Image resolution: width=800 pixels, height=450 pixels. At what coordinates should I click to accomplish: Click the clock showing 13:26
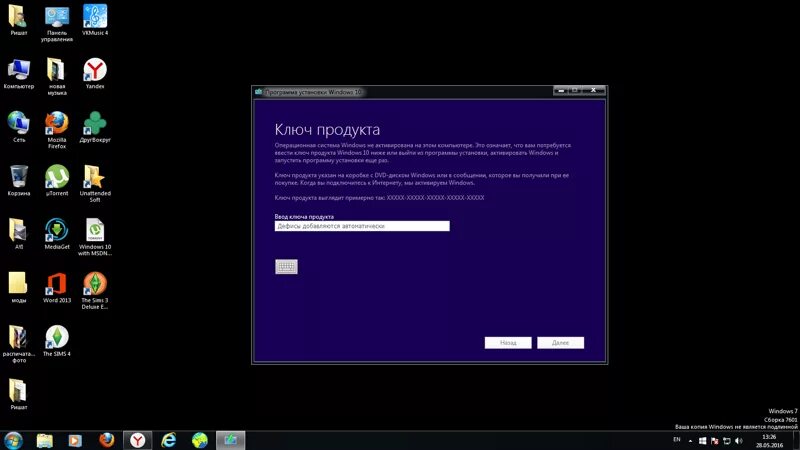click(x=768, y=441)
